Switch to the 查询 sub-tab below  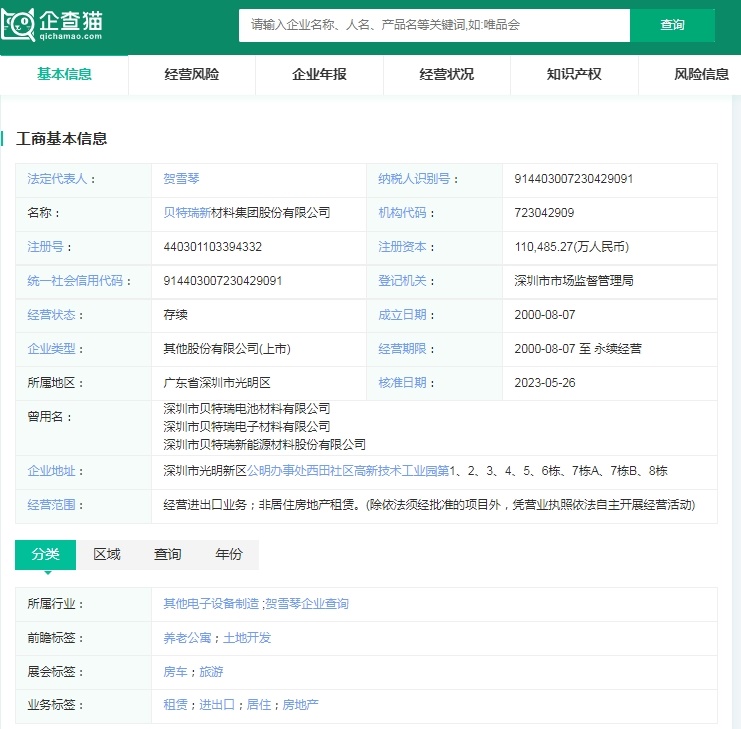click(x=167, y=554)
